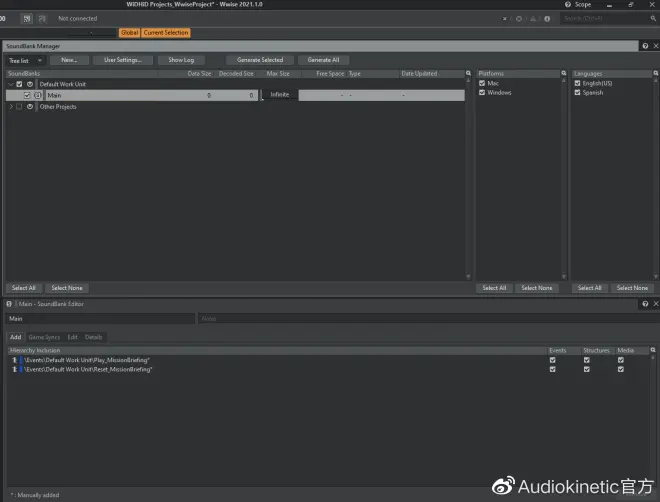
Task: Close the SoundBank Editor panel
Action: click(x=656, y=304)
